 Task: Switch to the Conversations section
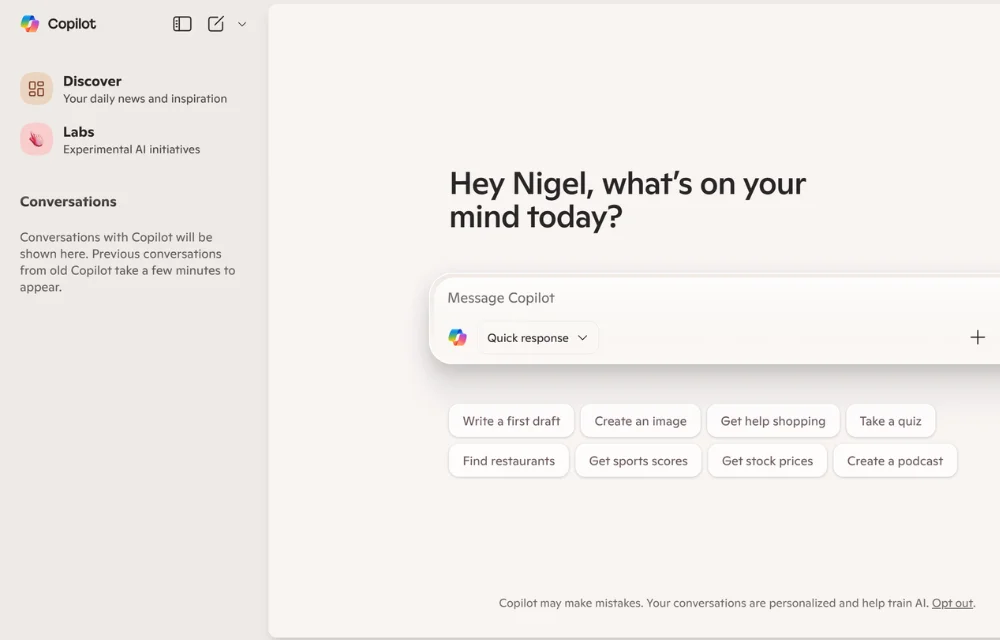point(67,201)
